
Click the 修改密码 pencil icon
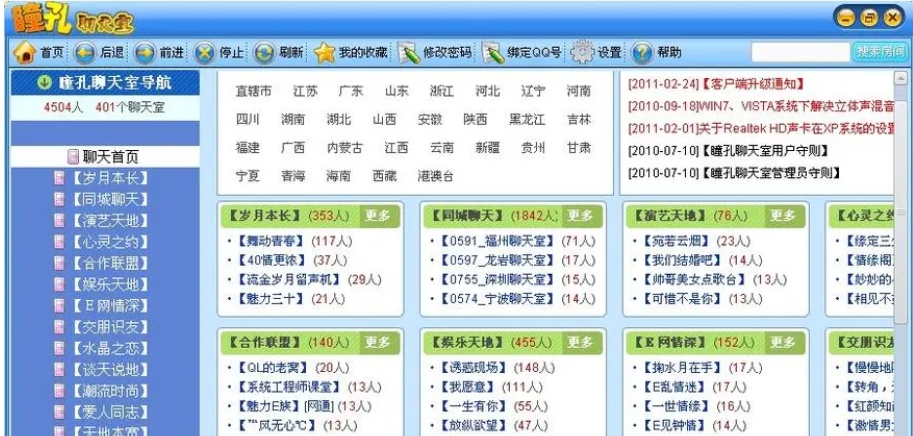[409, 53]
